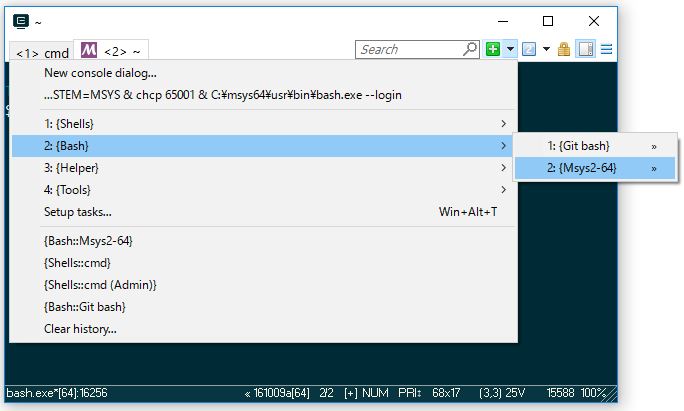The width and height of the screenshot is (684, 411).
Task: Click the » mark beside {Git bash}
Action: 654,147
